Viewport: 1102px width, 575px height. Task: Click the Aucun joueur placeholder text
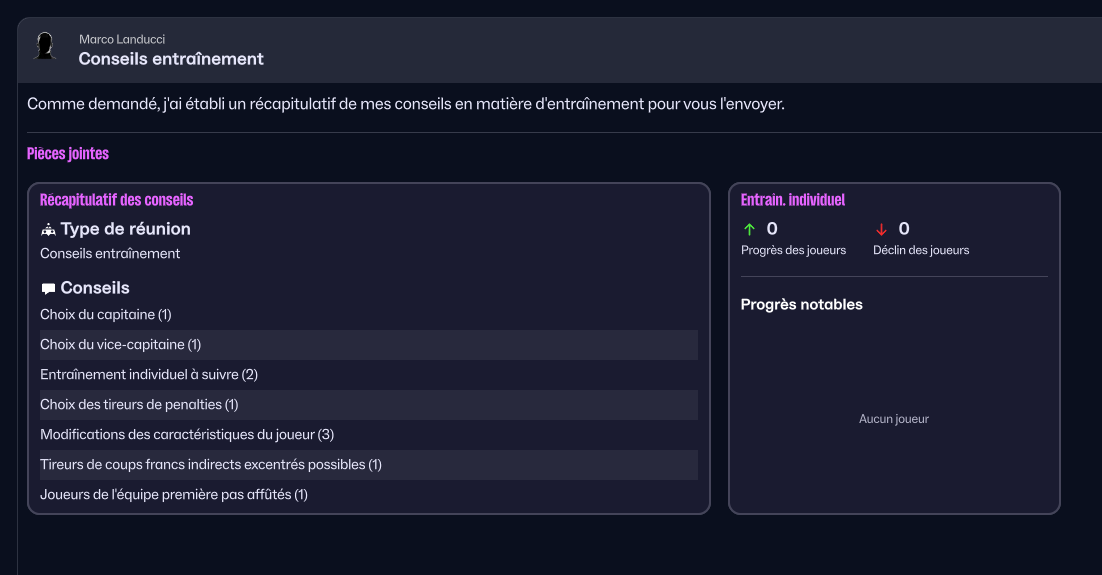pyautogui.click(x=893, y=419)
